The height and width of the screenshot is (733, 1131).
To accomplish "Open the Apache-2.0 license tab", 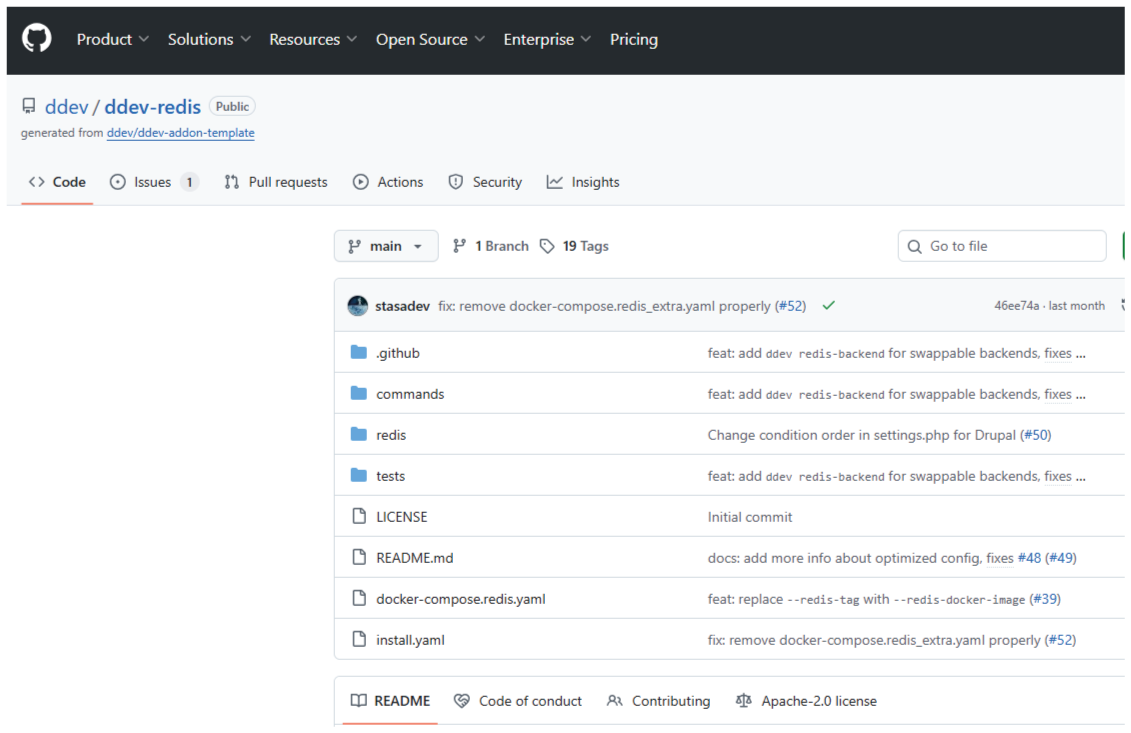I will [x=806, y=701].
